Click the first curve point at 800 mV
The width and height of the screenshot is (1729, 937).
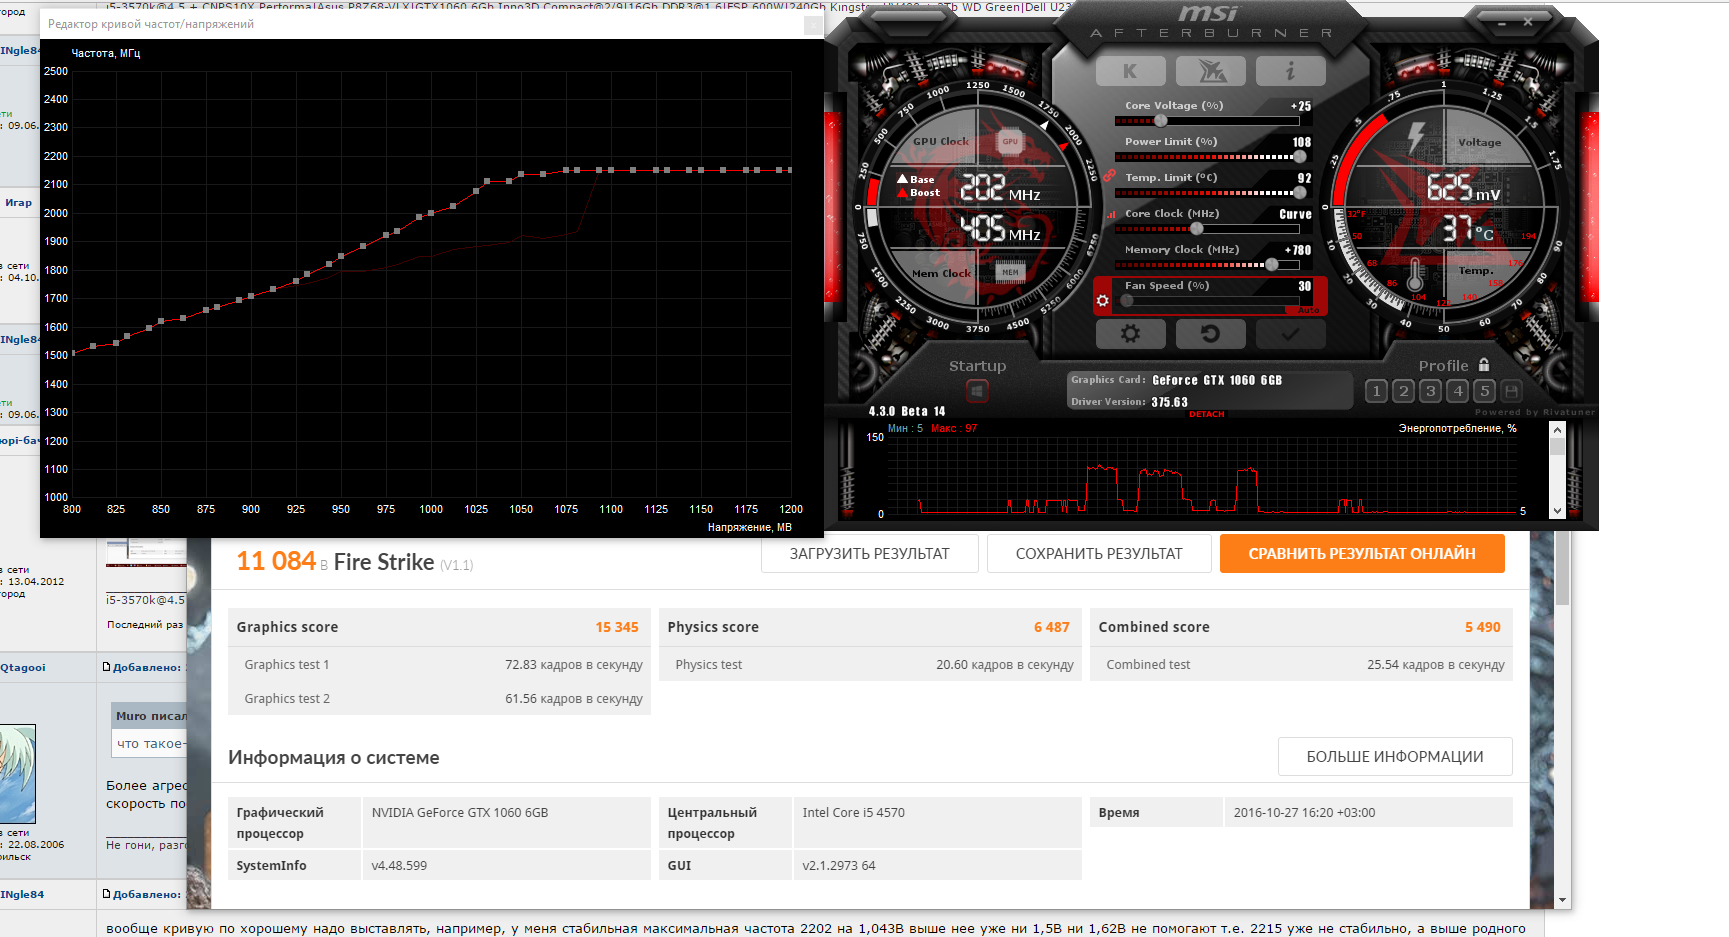tap(72, 353)
